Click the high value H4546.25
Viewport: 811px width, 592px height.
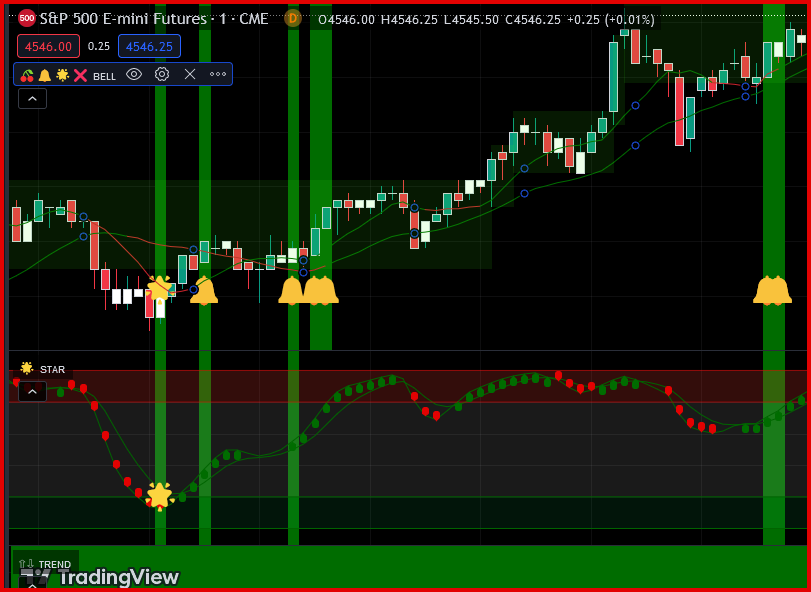[x=409, y=20]
